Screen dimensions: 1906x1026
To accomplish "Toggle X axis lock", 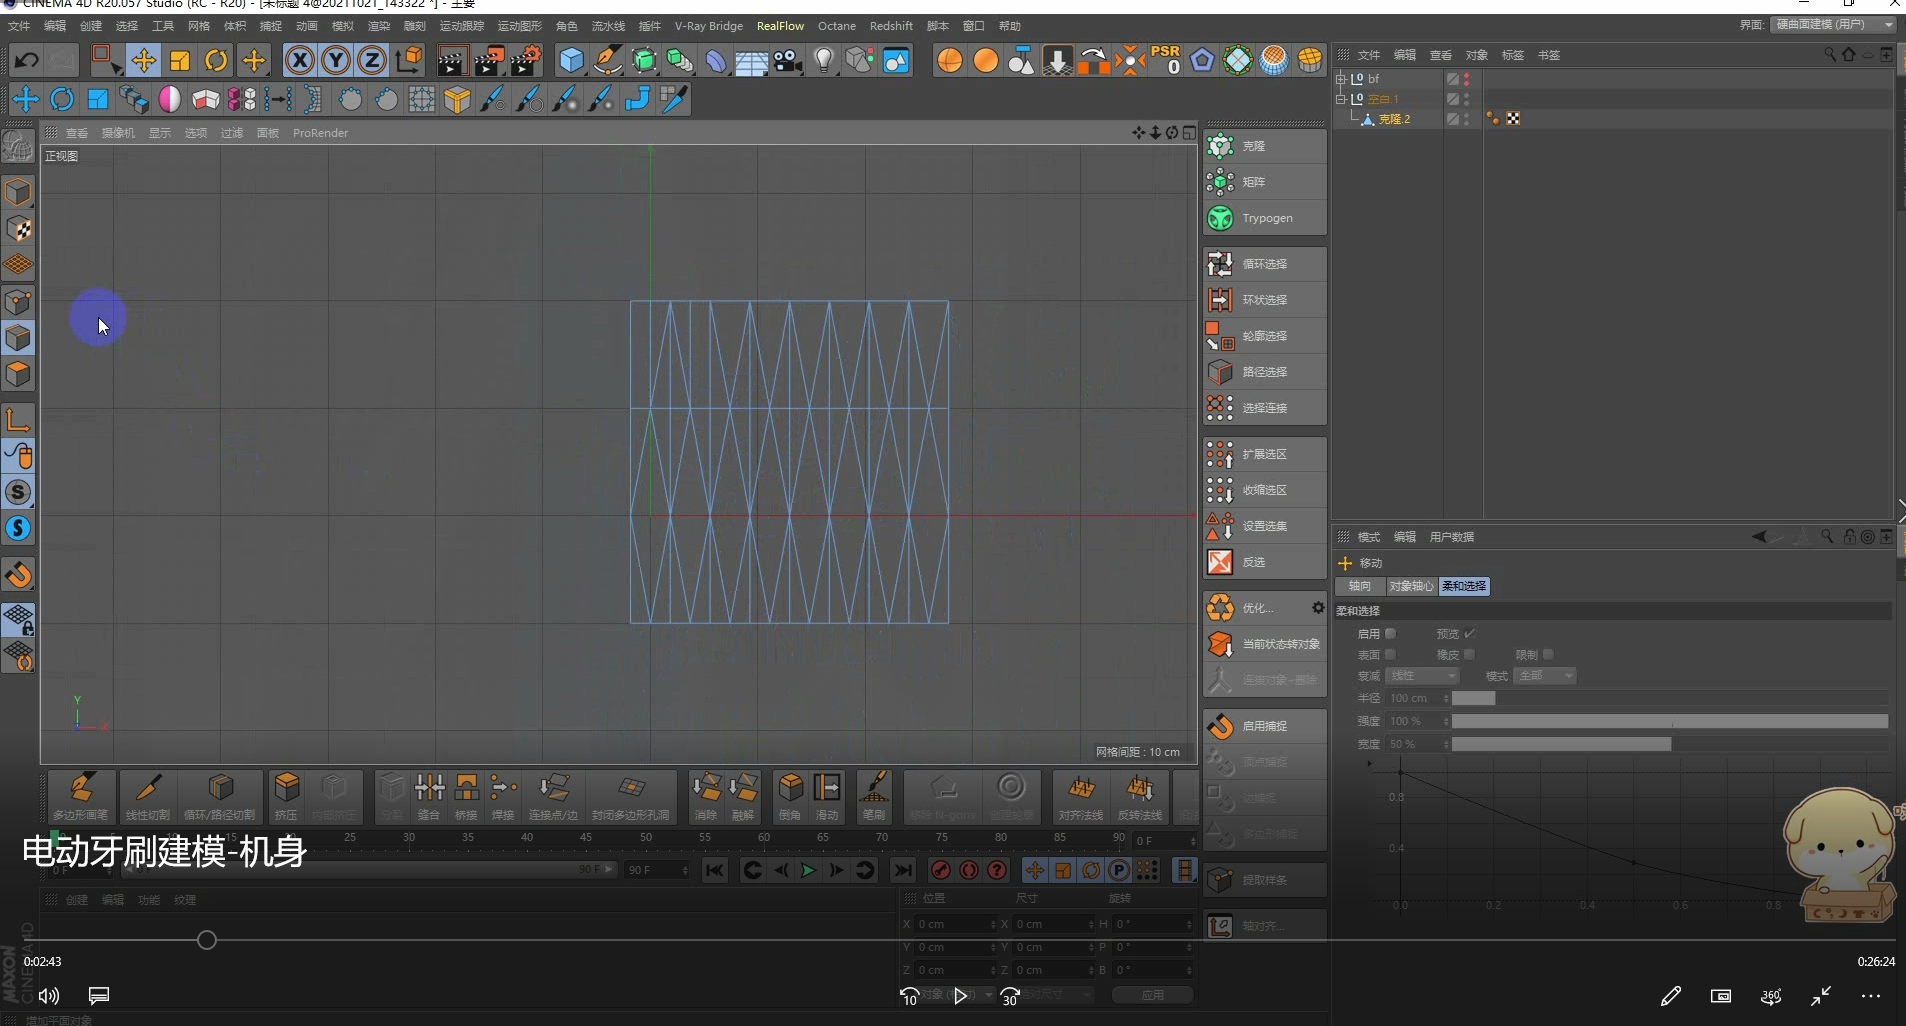I will pos(299,61).
